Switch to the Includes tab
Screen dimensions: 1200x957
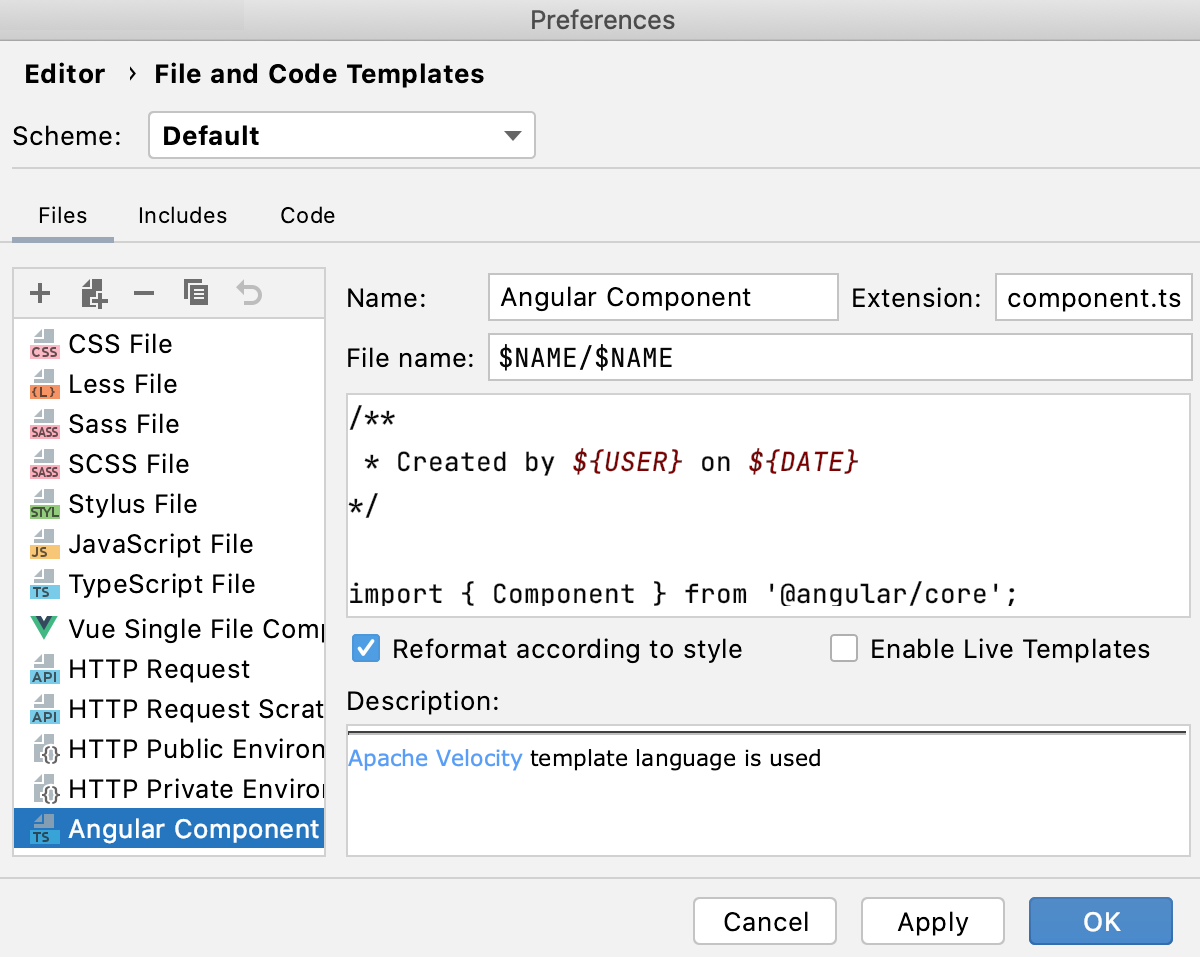click(x=183, y=215)
